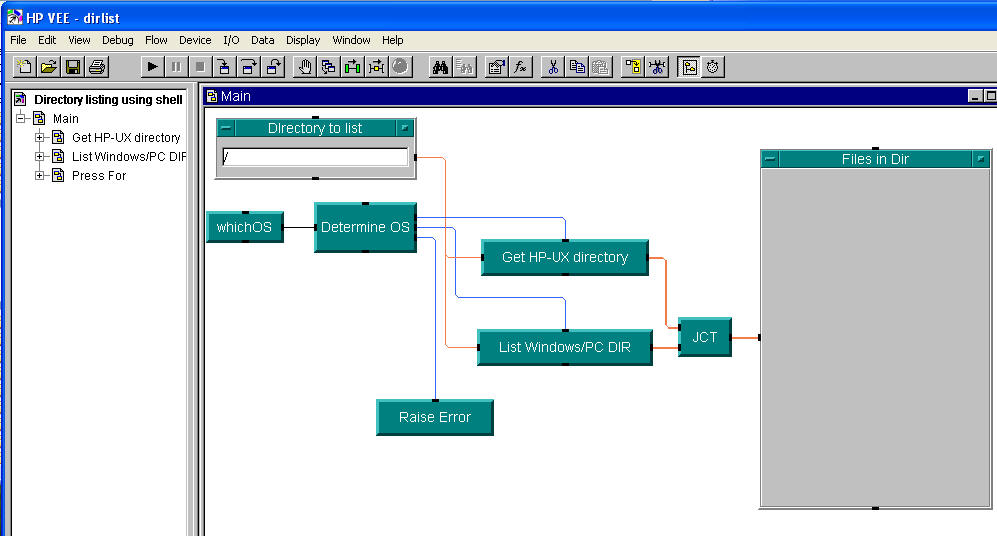Open the Device menu
This screenshot has width=997, height=536.
pyautogui.click(x=195, y=40)
